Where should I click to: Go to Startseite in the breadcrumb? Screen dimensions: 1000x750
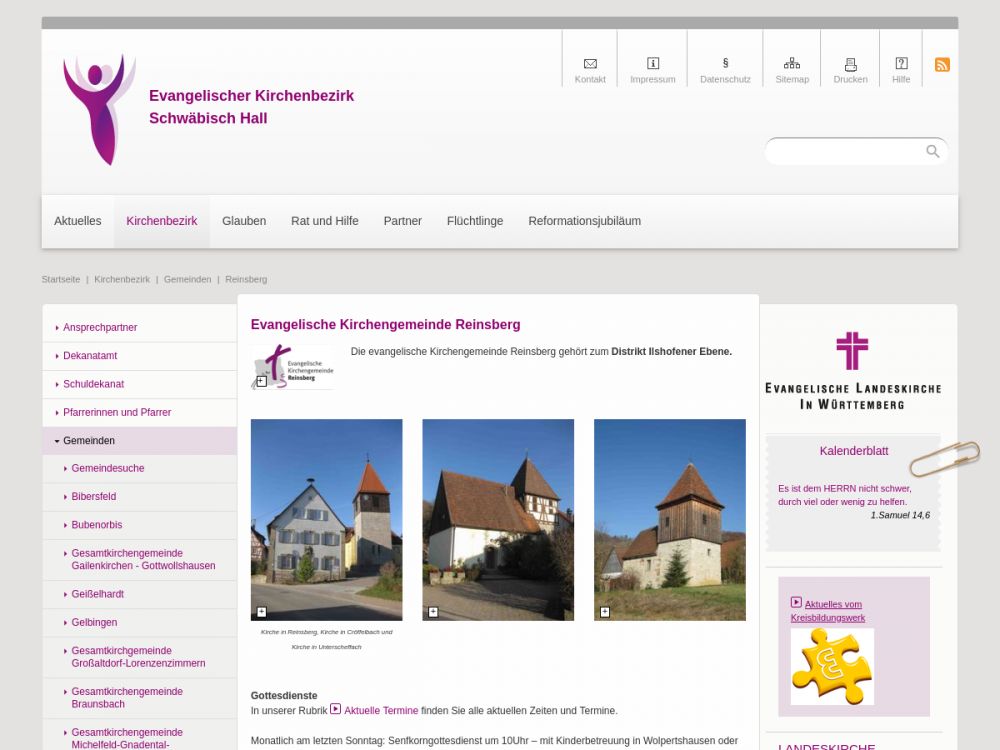pos(61,279)
